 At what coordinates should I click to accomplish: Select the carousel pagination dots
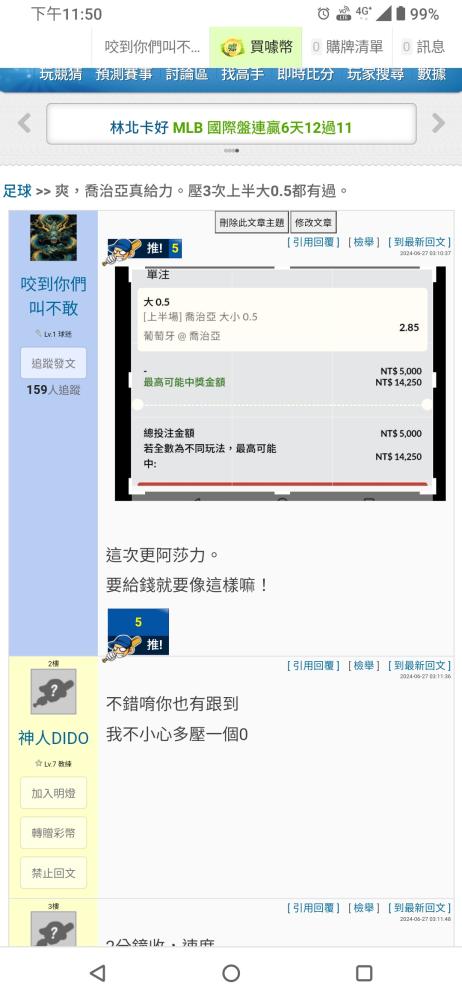pos(231,151)
